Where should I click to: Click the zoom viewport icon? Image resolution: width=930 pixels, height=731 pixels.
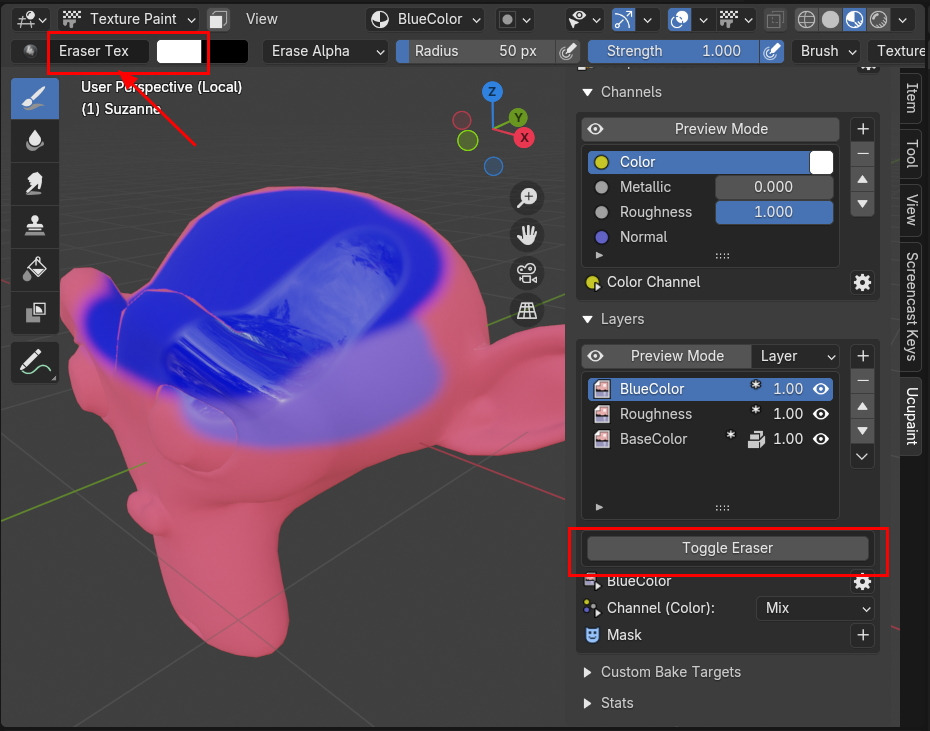527,198
